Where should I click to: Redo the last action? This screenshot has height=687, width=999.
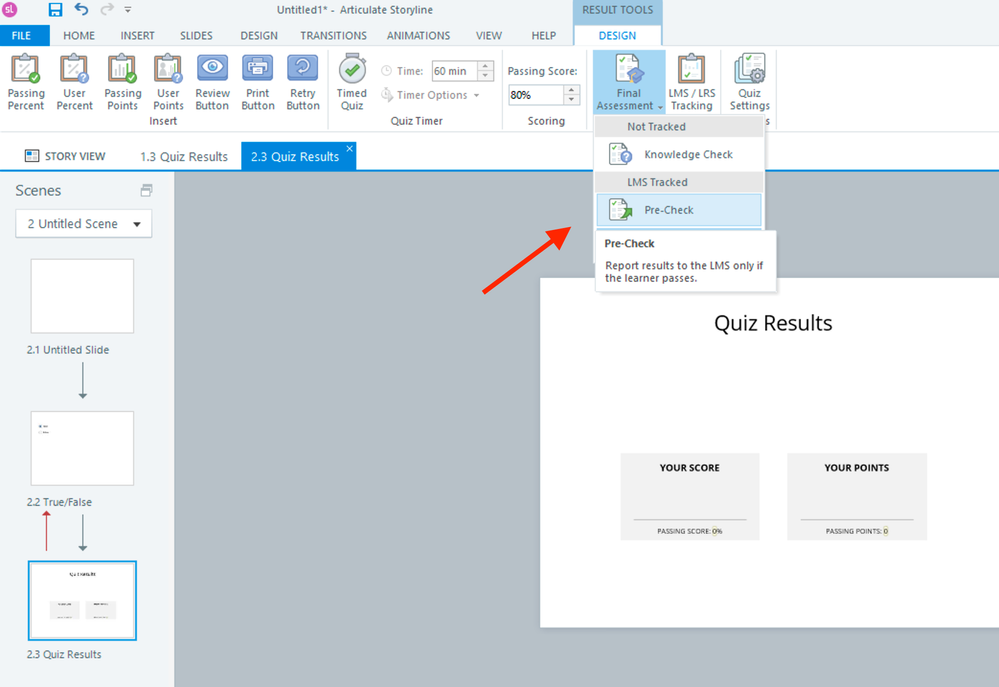click(106, 10)
